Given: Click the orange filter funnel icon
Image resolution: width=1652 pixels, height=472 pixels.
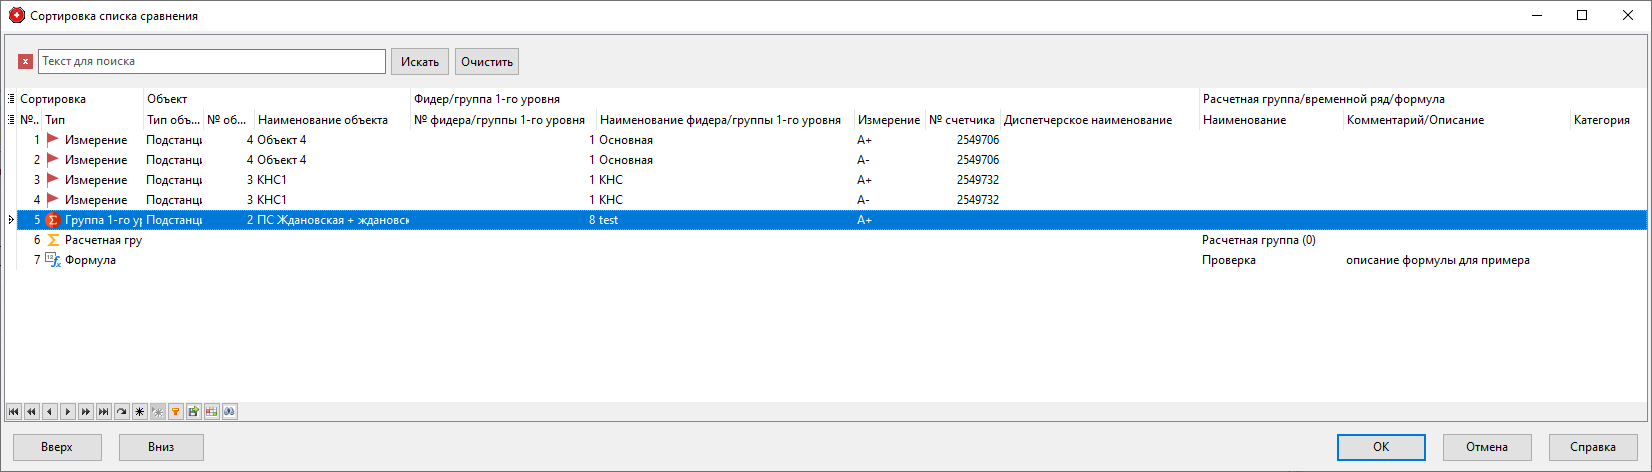Looking at the screenshot, I should [175, 411].
